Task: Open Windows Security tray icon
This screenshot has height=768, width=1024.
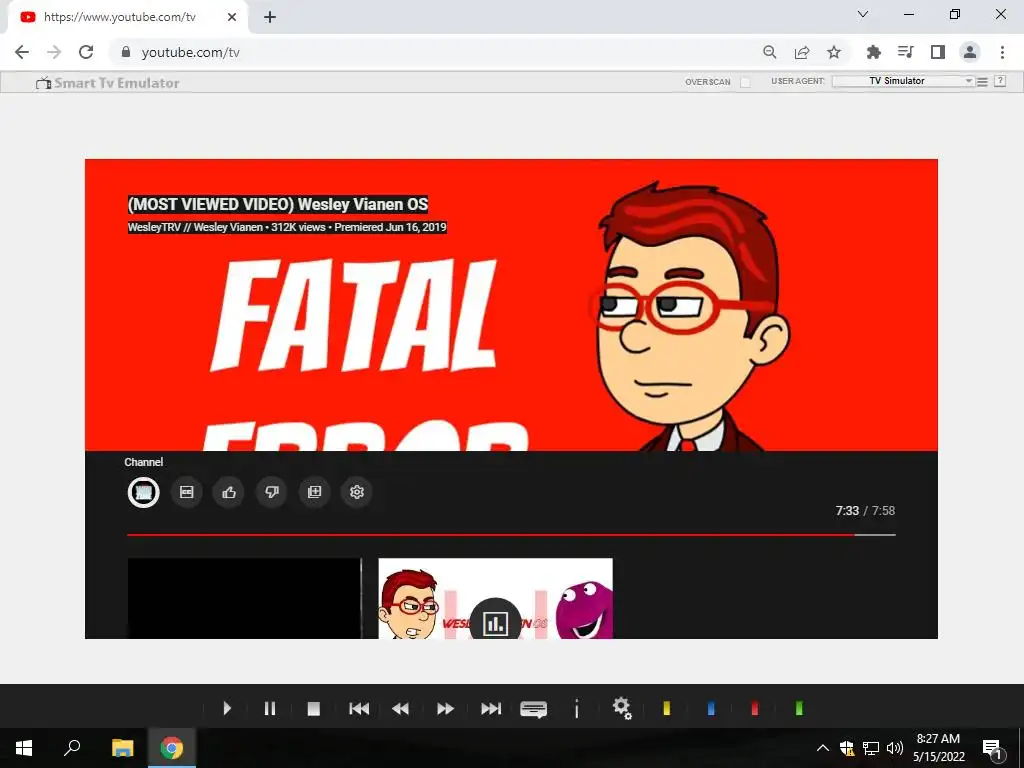Action: click(846, 748)
